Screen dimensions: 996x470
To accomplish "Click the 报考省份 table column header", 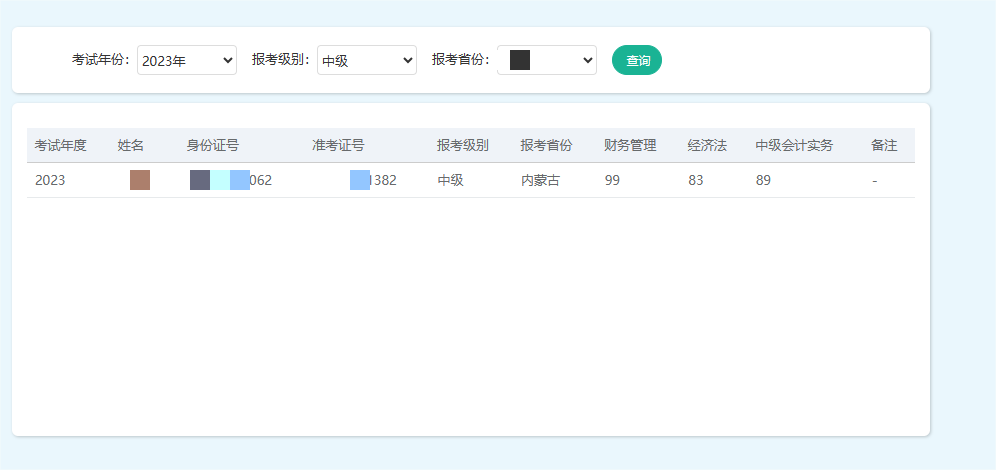I will coord(546,146).
